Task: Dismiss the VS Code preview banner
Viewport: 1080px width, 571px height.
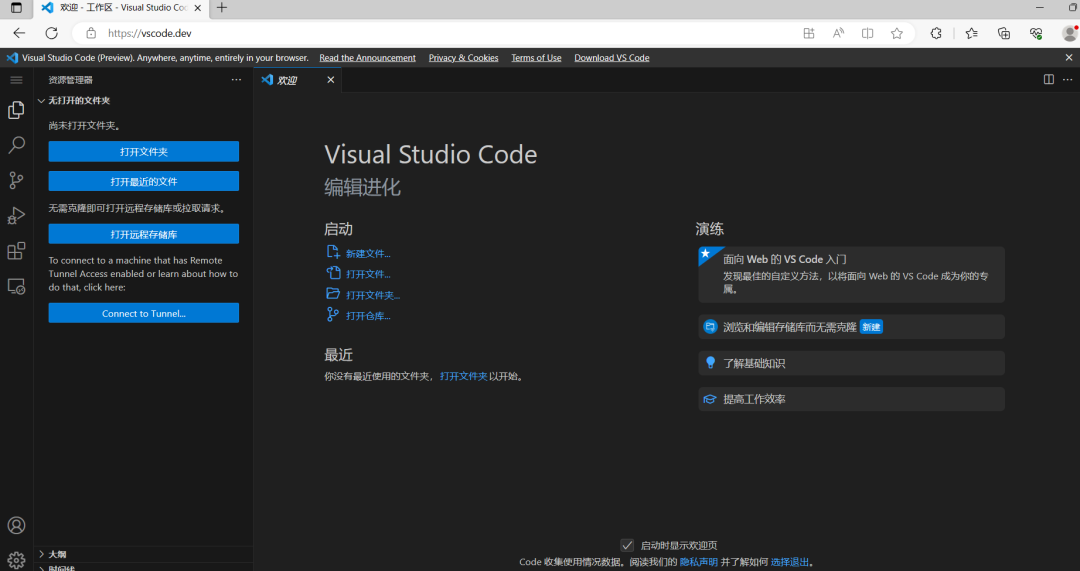Action: point(1069,58)
